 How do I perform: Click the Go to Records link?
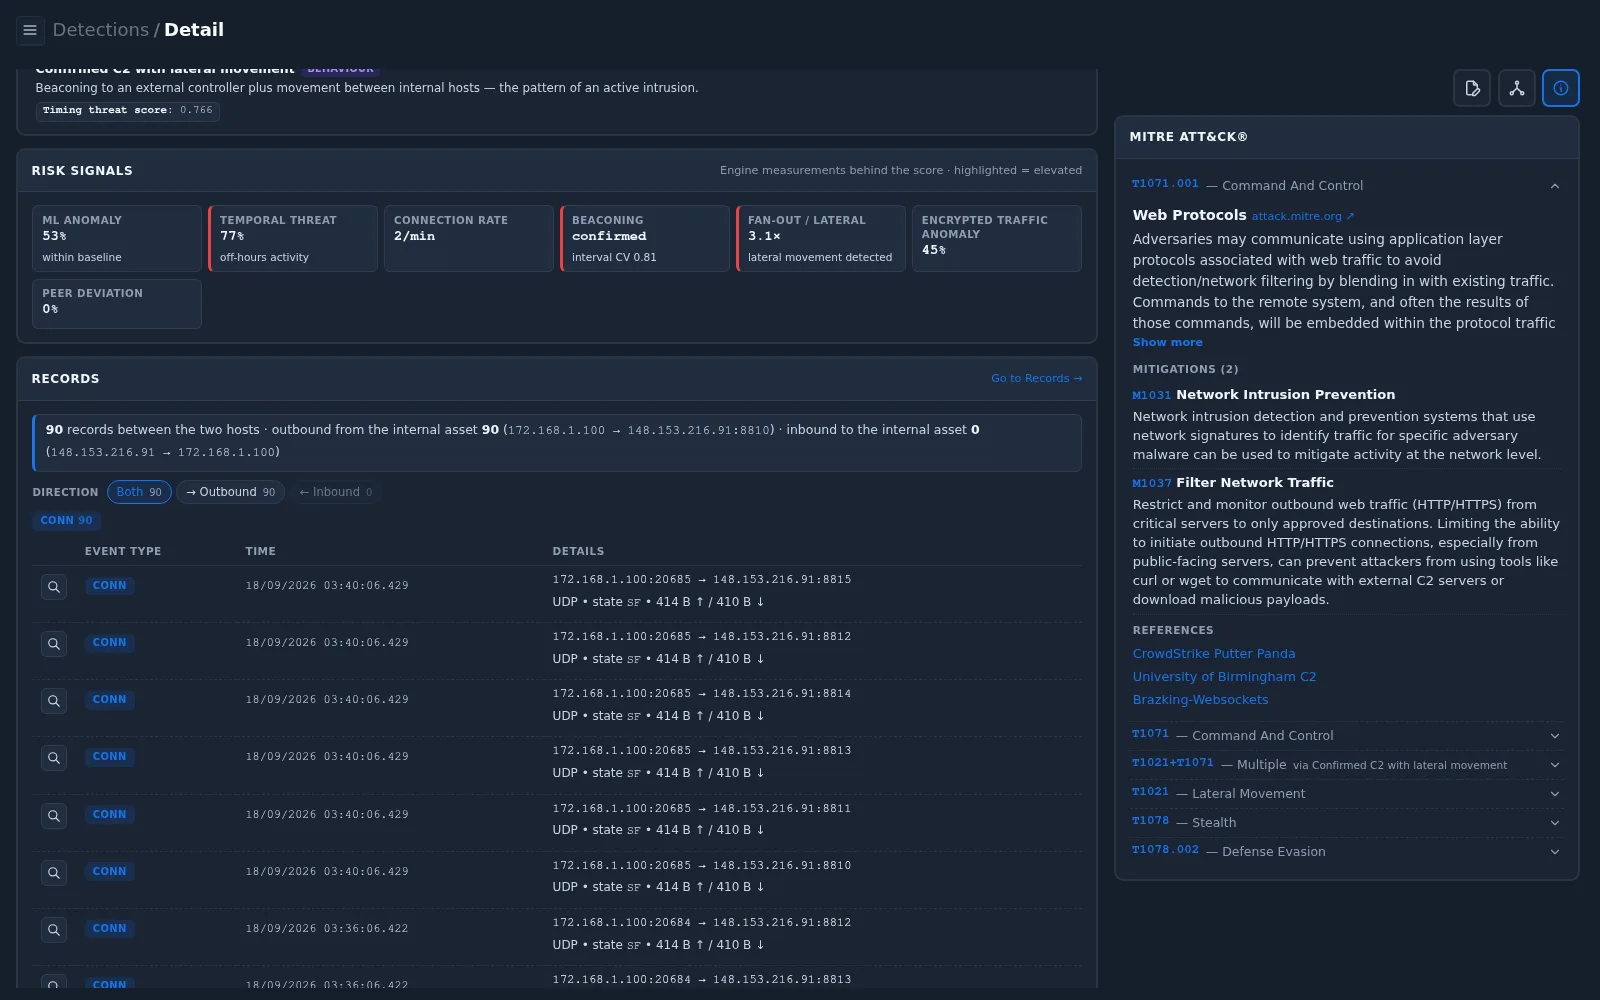click(x=1036, y=378)
